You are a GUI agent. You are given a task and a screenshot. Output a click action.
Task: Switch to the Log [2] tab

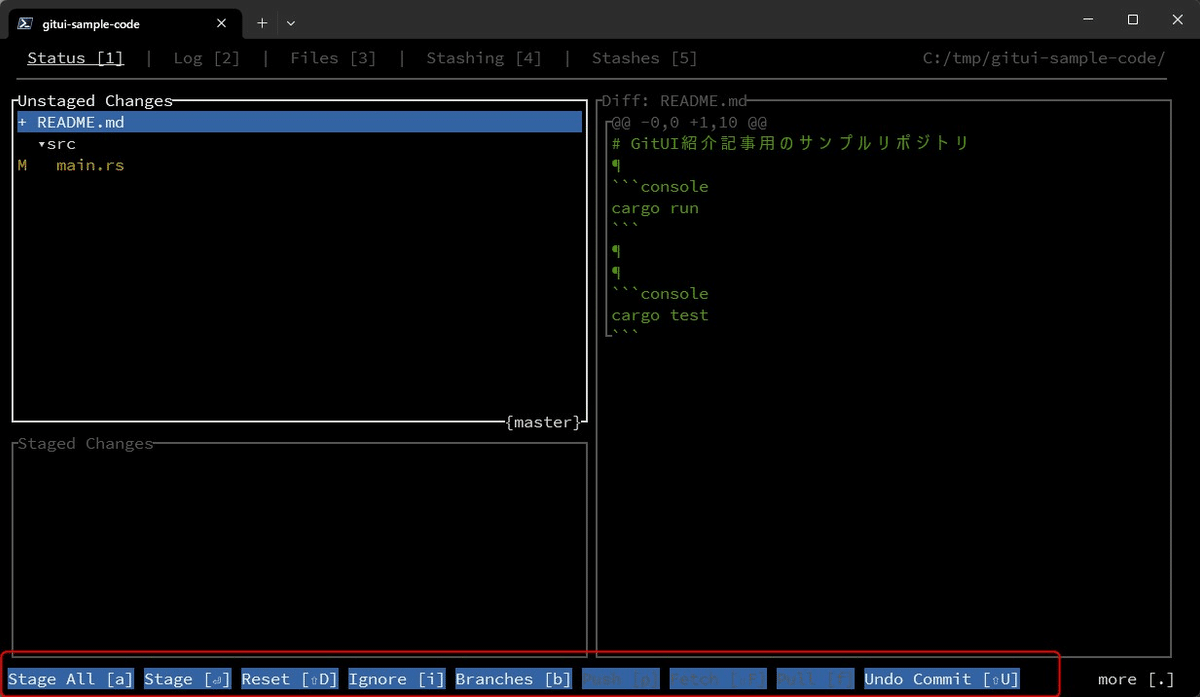pyautogui.click(x=205, y=58)
